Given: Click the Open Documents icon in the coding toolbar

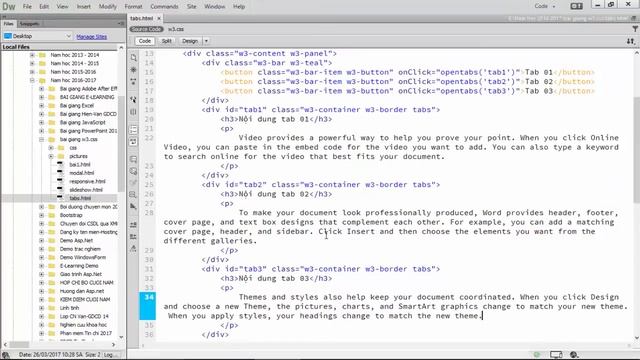Looking at the screenshot, I should (133, 58).
